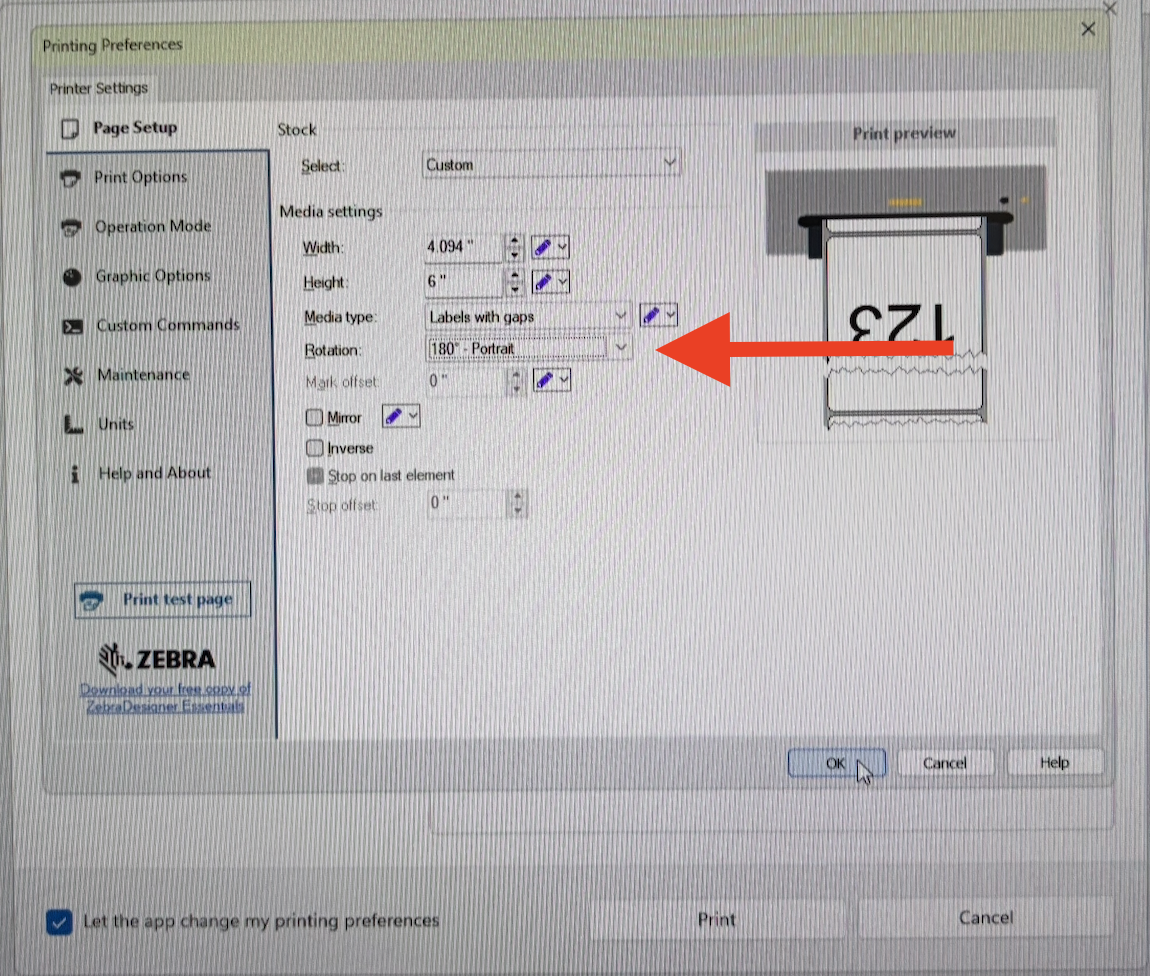Click into the Width input field
1150x976 pixels.
[463, 247]
